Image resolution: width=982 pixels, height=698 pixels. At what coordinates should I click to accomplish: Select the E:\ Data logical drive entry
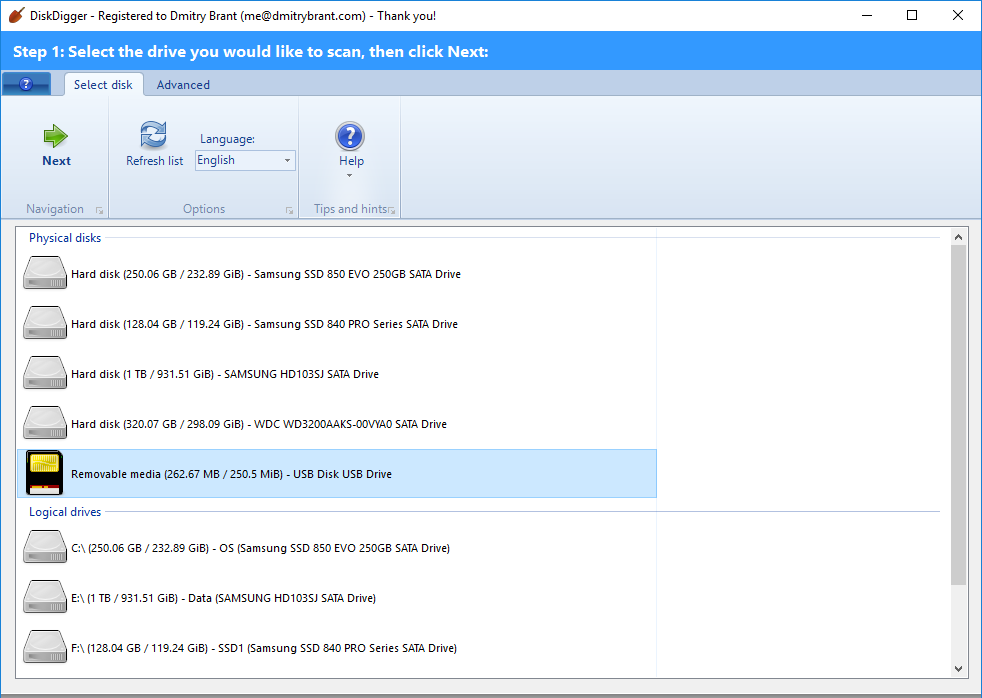tap(223, 598)
